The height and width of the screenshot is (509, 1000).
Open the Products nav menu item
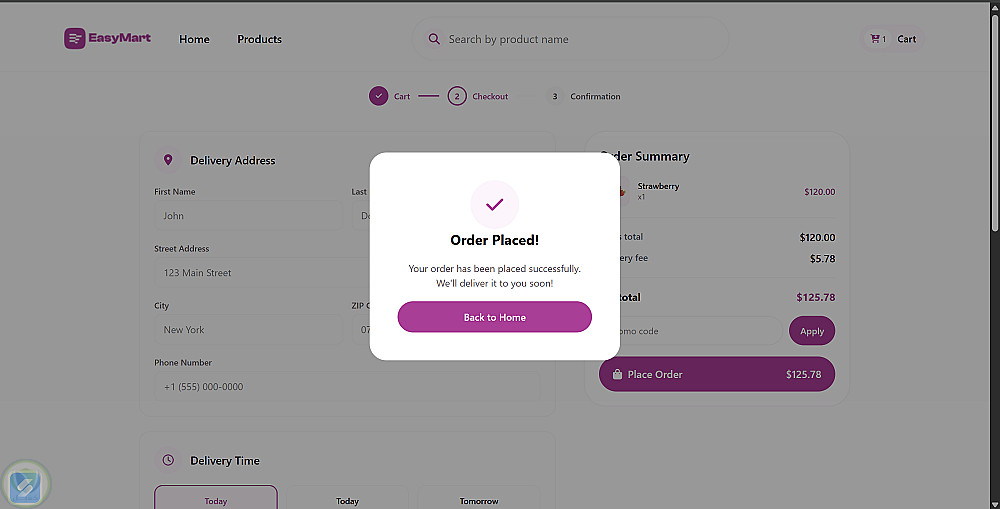[x=259, y=39]
